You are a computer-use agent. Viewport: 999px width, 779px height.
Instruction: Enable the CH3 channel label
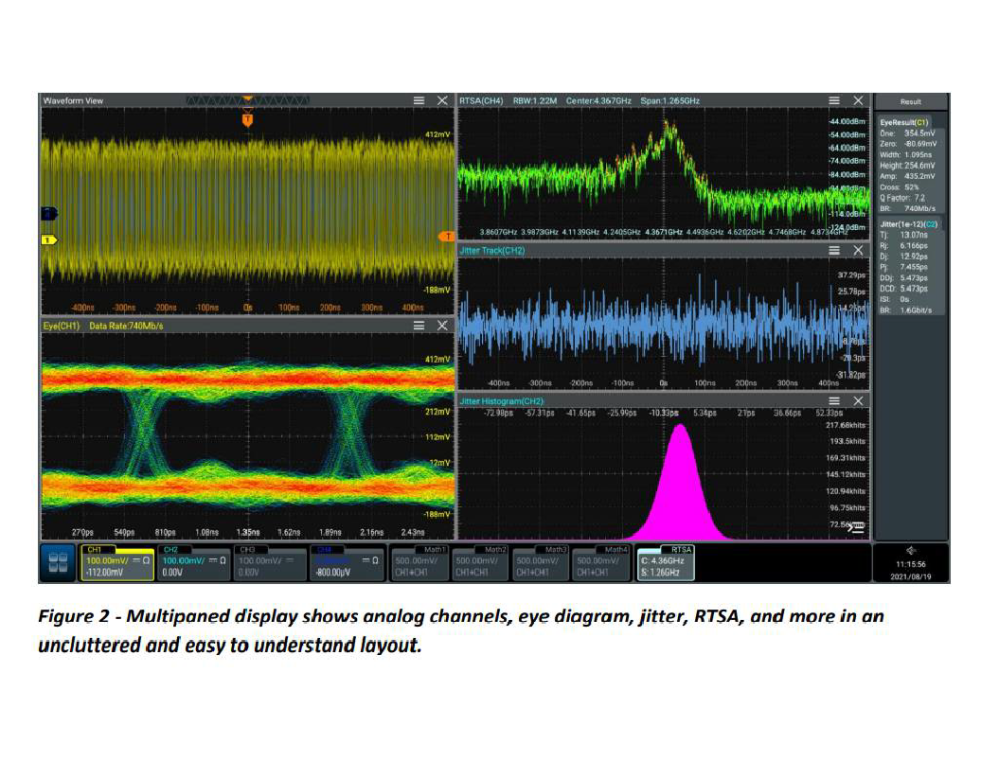[248, 550]
